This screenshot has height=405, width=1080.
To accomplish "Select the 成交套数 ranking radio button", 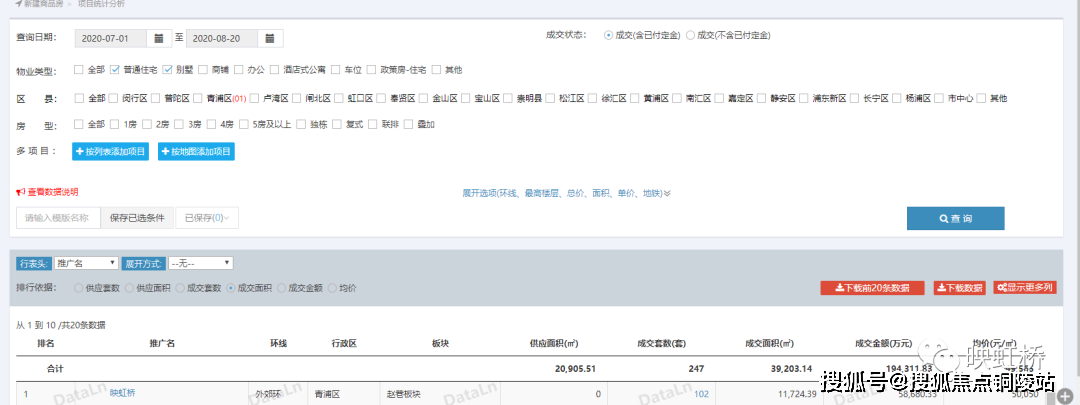I will tap(181, 288).
